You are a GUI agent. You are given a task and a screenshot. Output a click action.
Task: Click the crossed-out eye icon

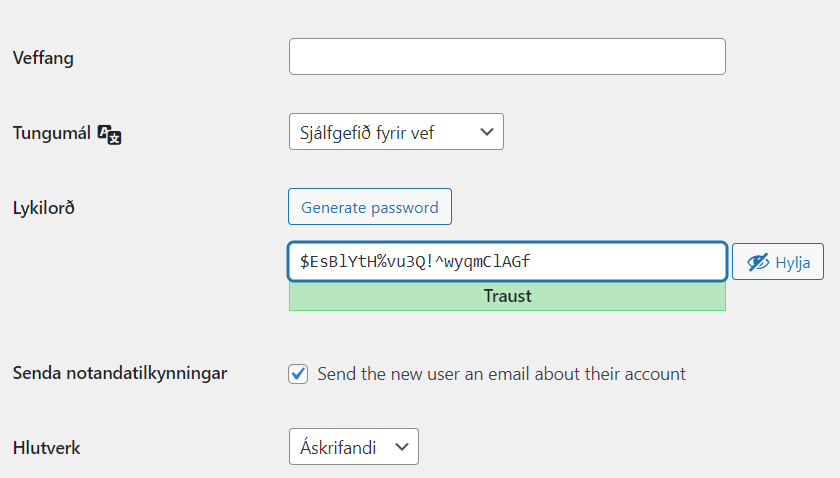tap(758, 262)
